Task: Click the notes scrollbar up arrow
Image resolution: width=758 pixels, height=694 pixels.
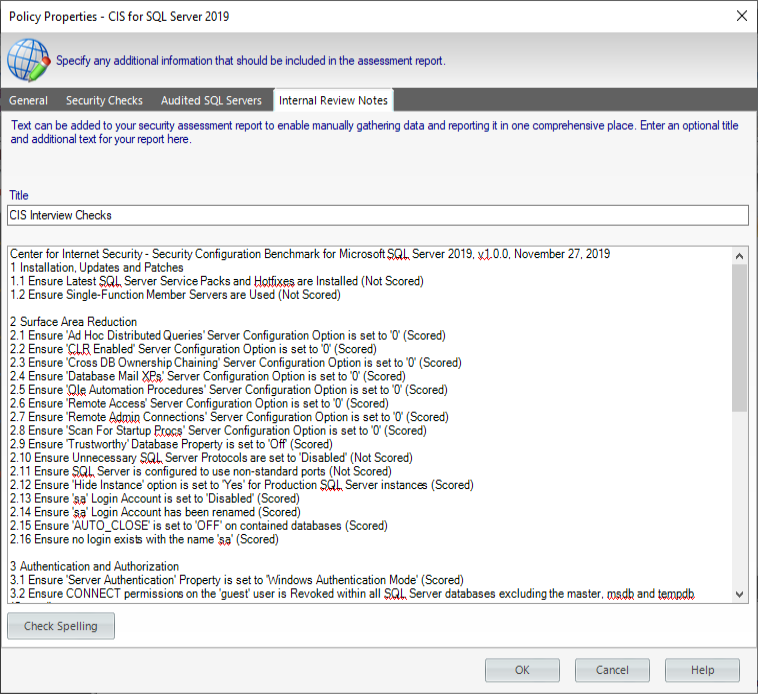Action: click(x=739, y=256)
